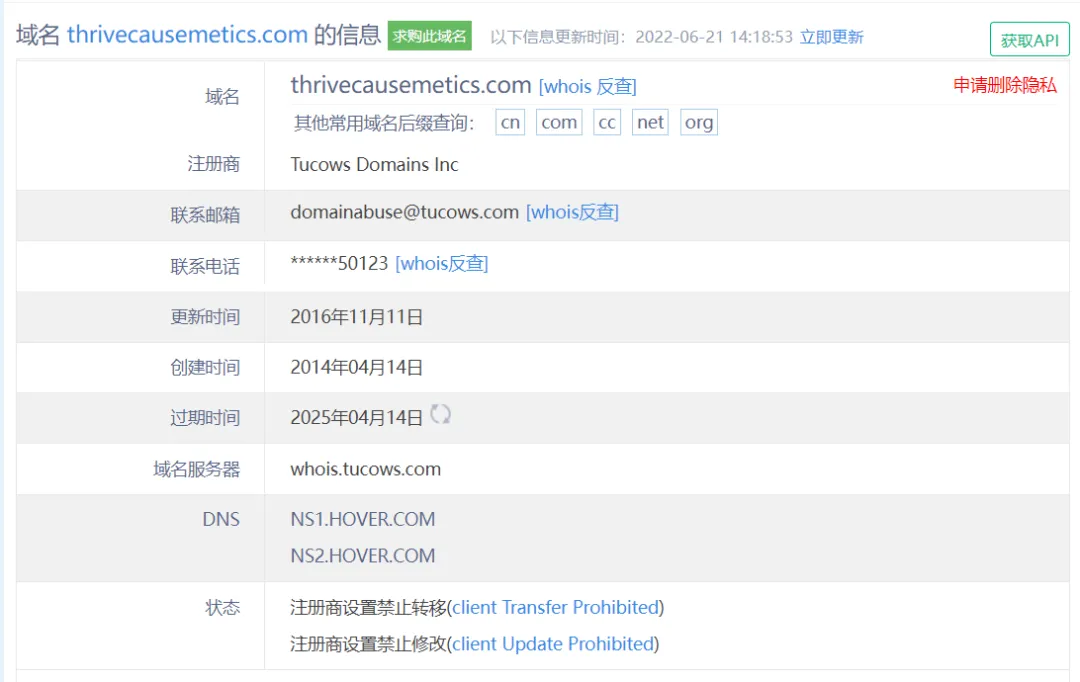Click NS1.HOVER.COM DNS entry
Viewport: 1080px width, 682px height.
coord(362,519)
